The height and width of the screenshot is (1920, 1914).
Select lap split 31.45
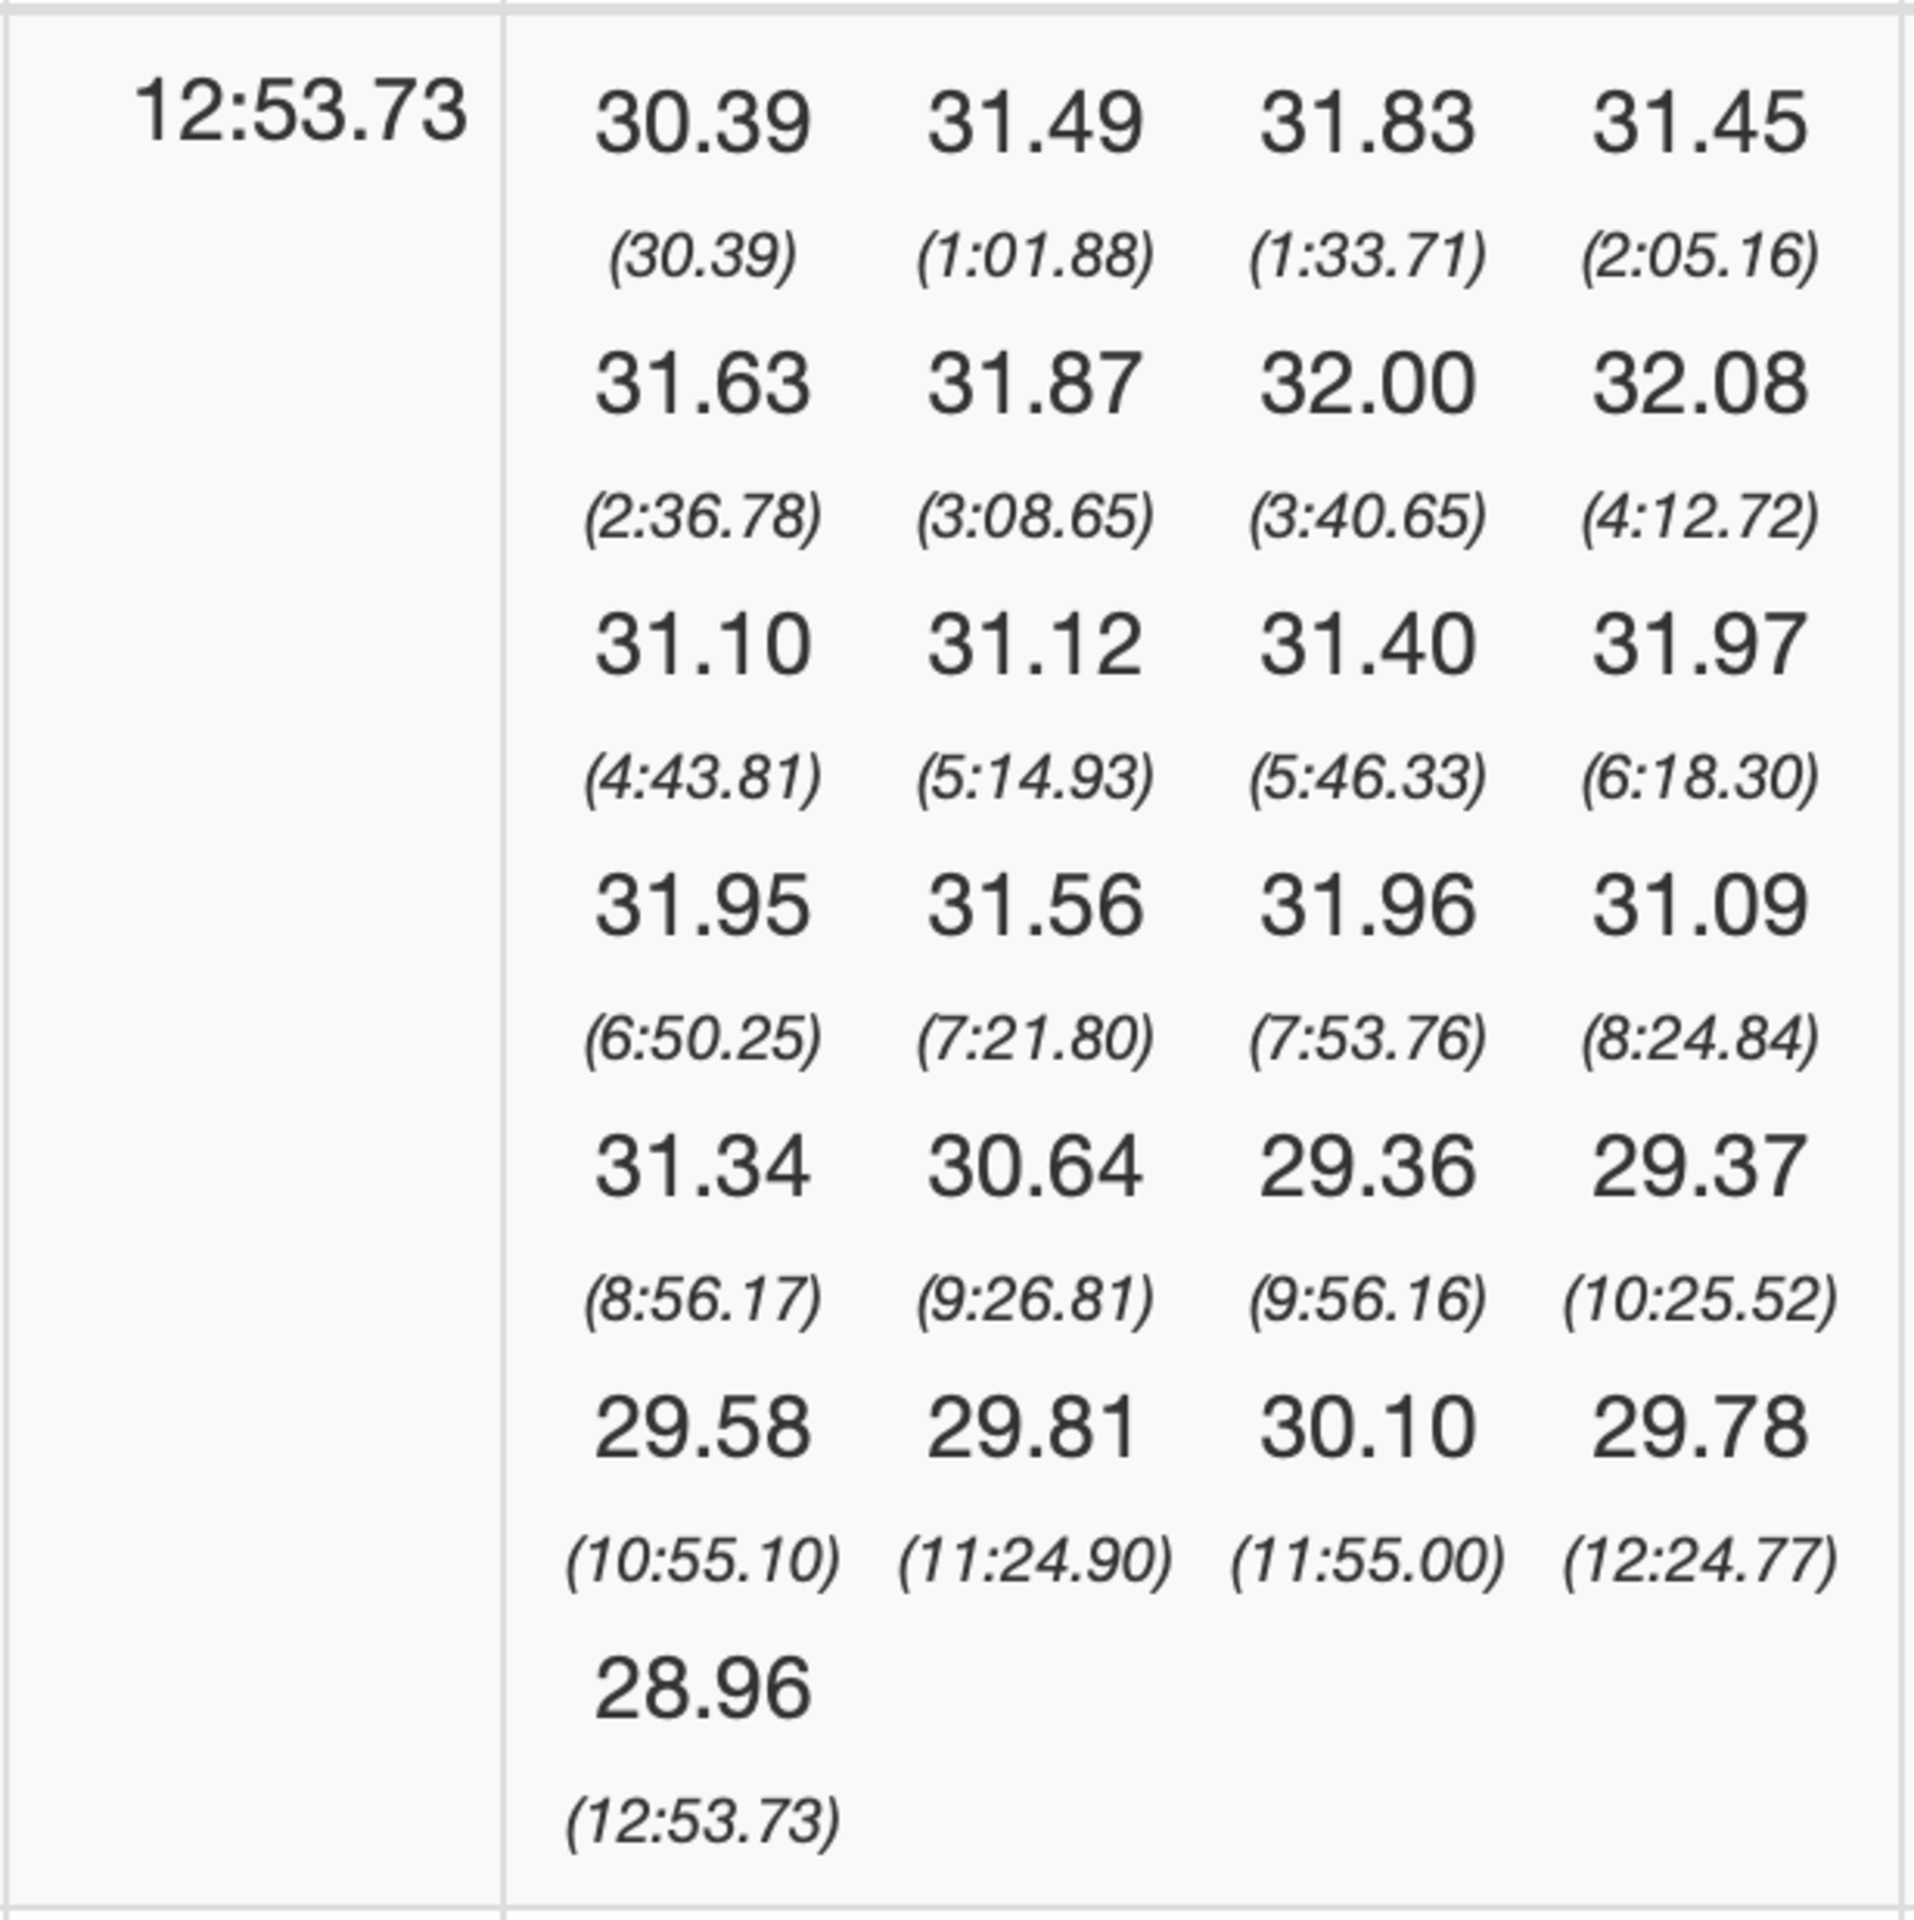(x=1700, y=124)
